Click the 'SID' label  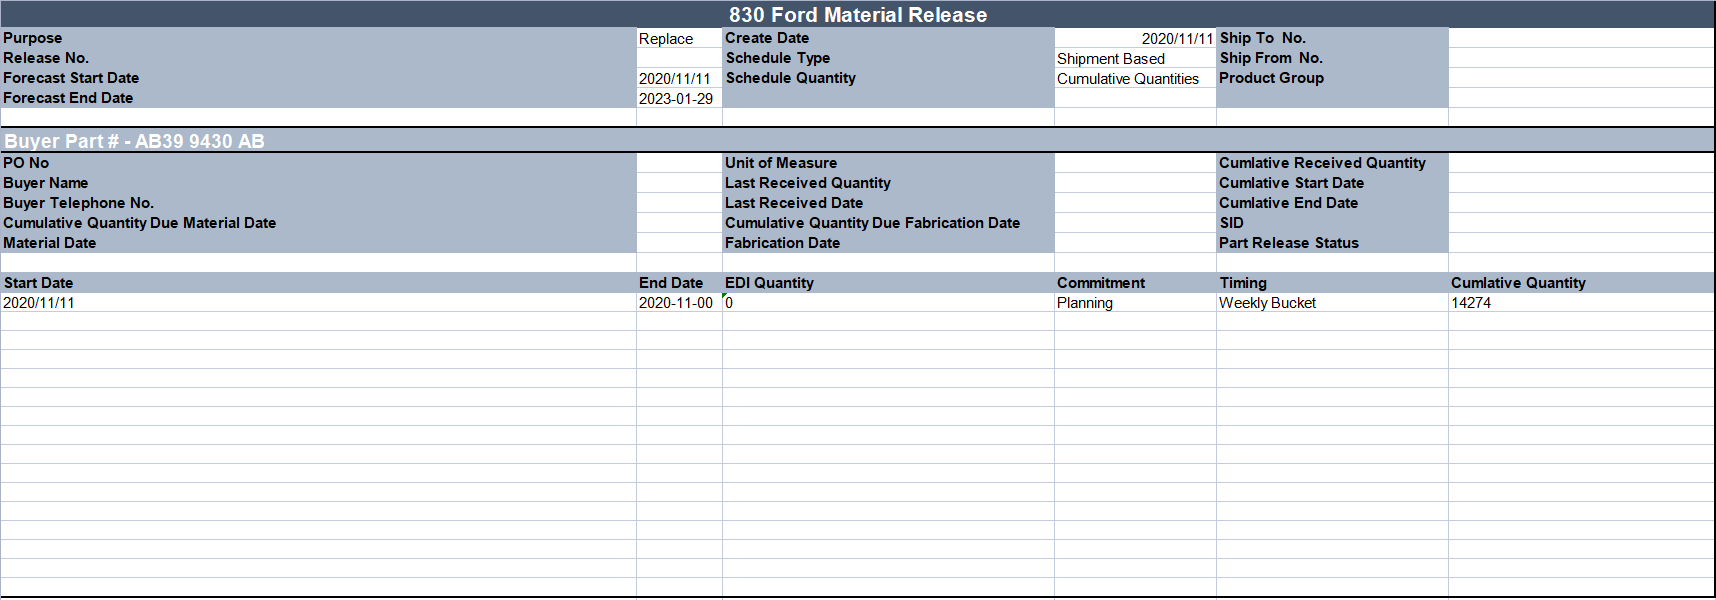point(1332,223)
